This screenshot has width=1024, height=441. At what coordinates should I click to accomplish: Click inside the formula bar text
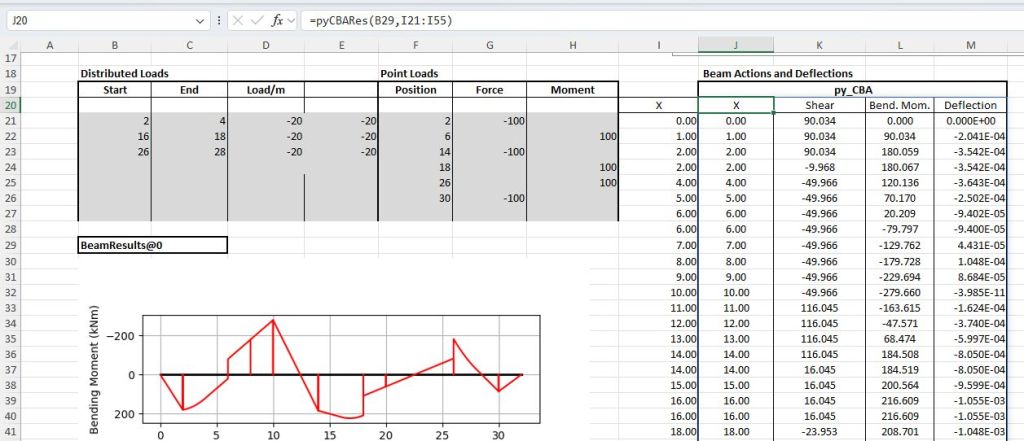[600, 20]
